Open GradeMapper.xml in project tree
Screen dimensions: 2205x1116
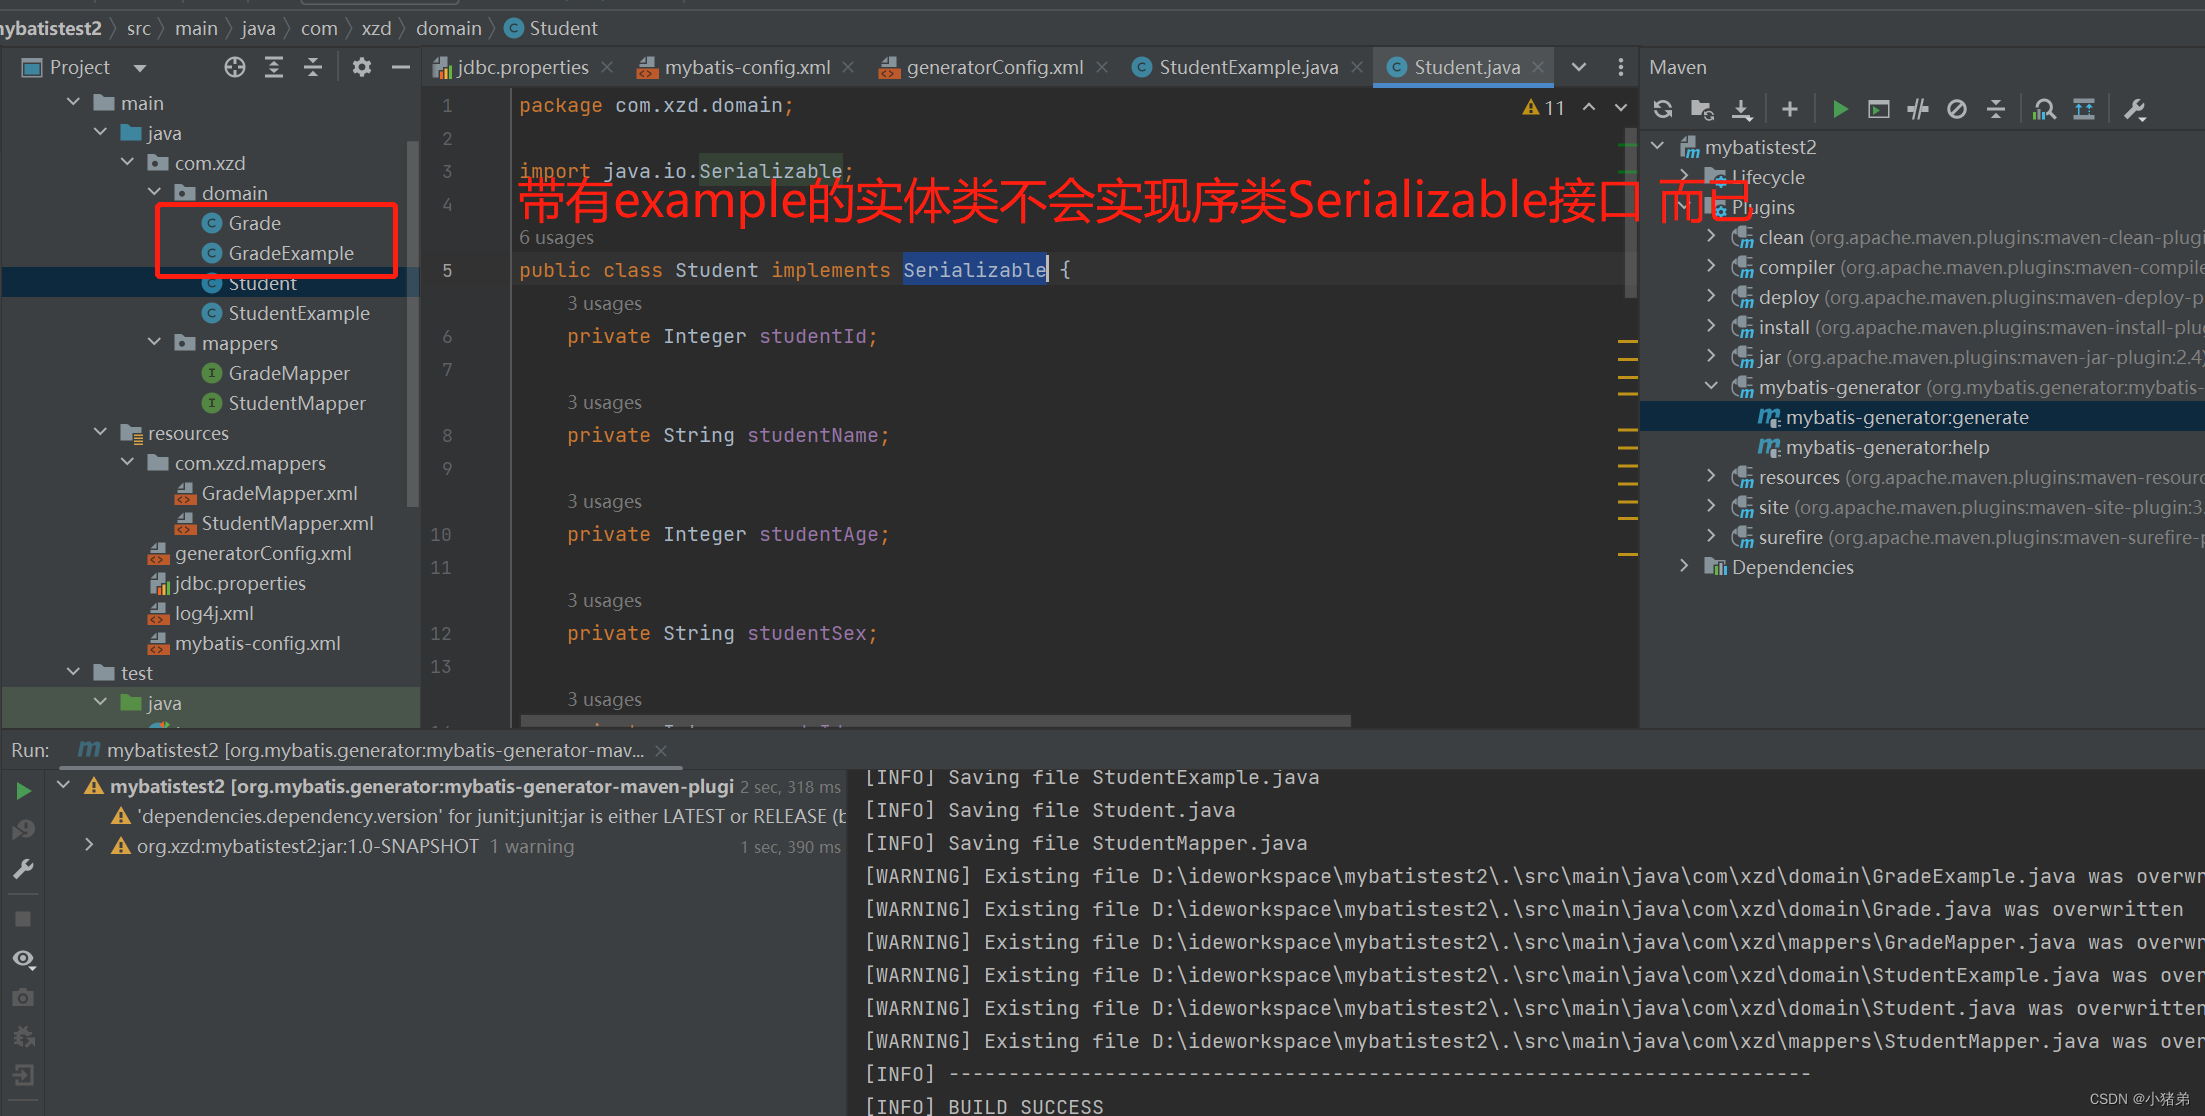[x=279, y=493]
